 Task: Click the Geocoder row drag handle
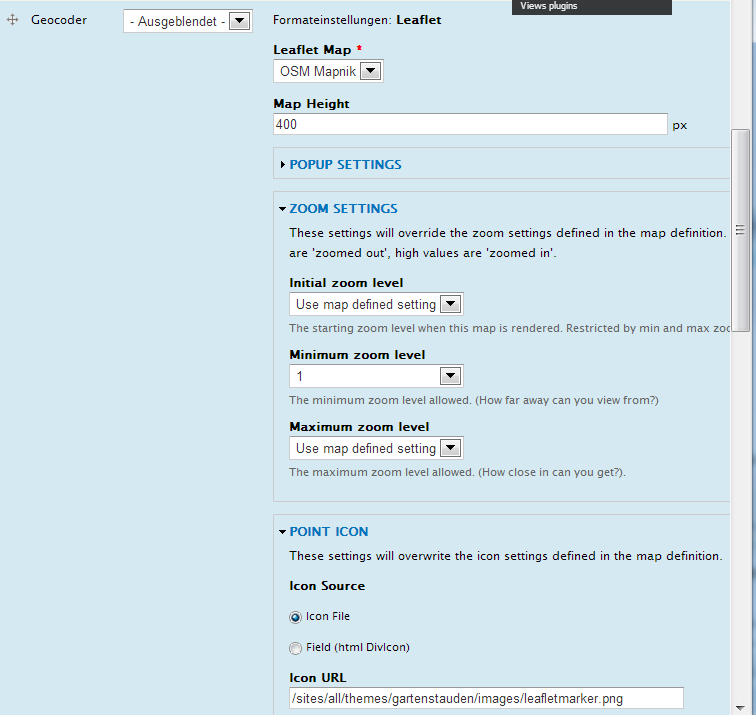13,20
